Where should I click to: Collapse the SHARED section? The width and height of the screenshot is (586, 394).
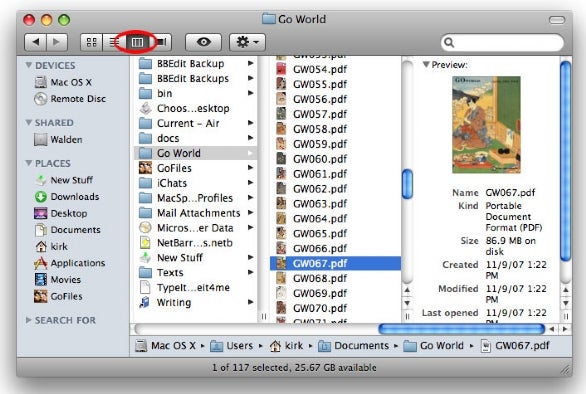click(28, 123)
